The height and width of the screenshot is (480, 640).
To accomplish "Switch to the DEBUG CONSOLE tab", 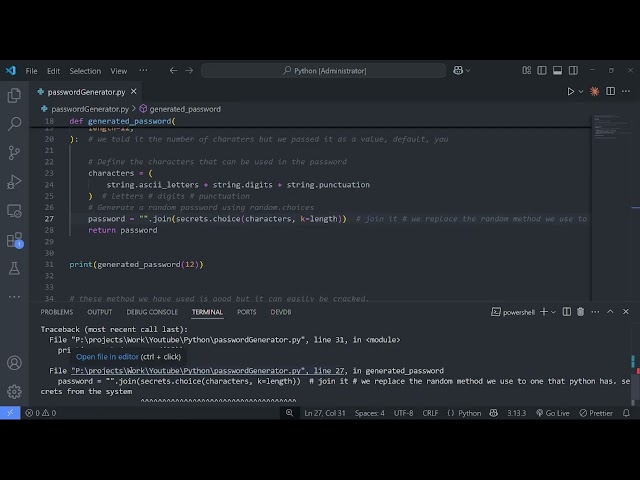I will [152, 312].
